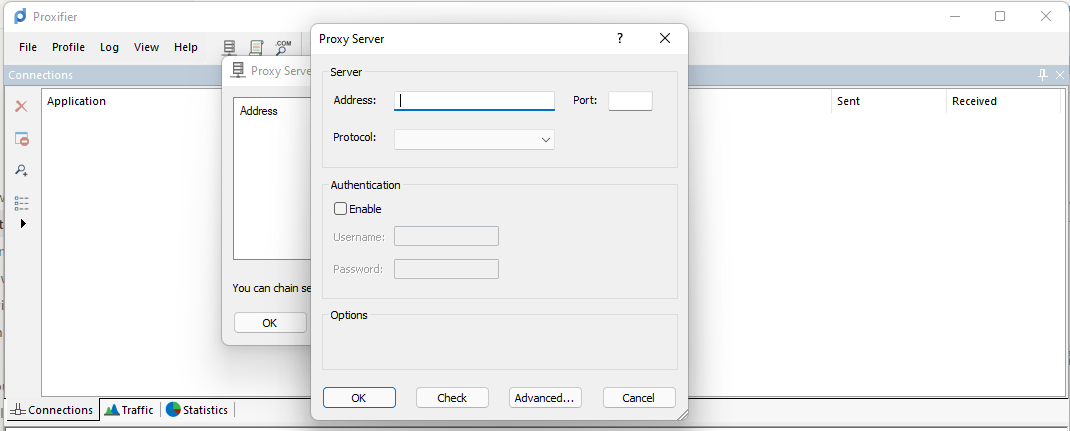Switch to the Traffic tab

point(129,410)
